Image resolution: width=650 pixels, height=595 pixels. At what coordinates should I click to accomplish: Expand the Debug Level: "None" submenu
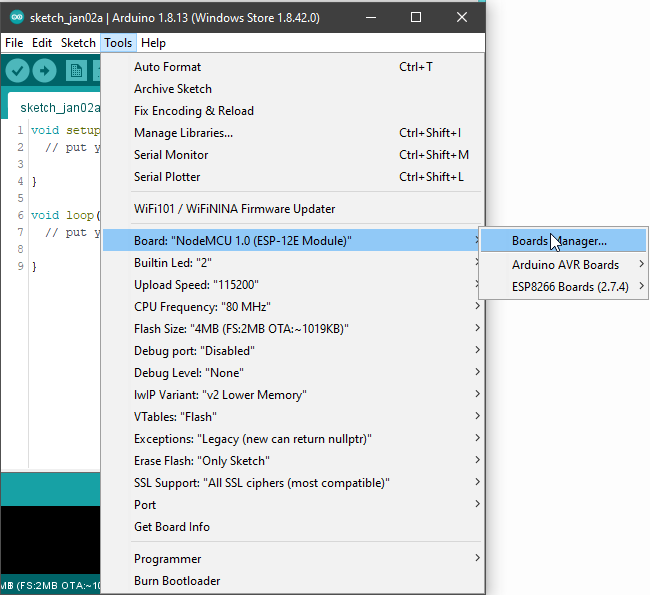point(293,372)
